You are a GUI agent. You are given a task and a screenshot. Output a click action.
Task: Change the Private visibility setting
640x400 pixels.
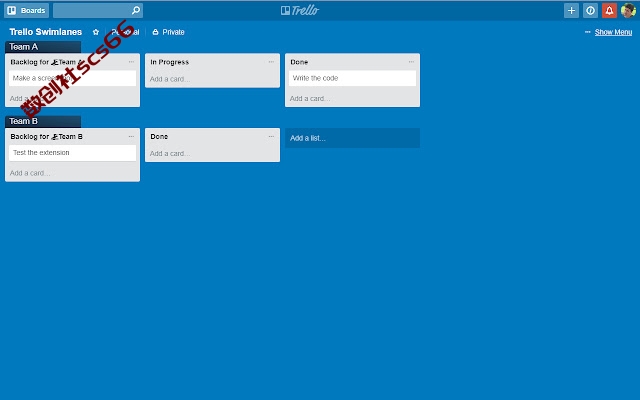tap(168, 32)
